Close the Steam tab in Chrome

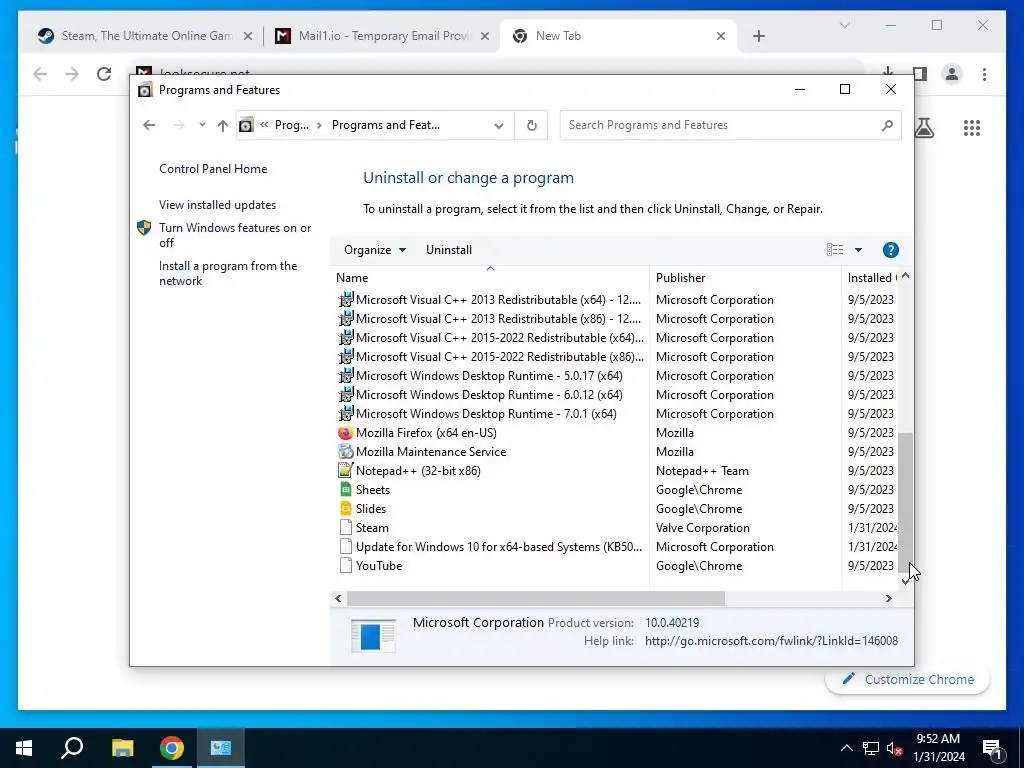click(248, 37)
